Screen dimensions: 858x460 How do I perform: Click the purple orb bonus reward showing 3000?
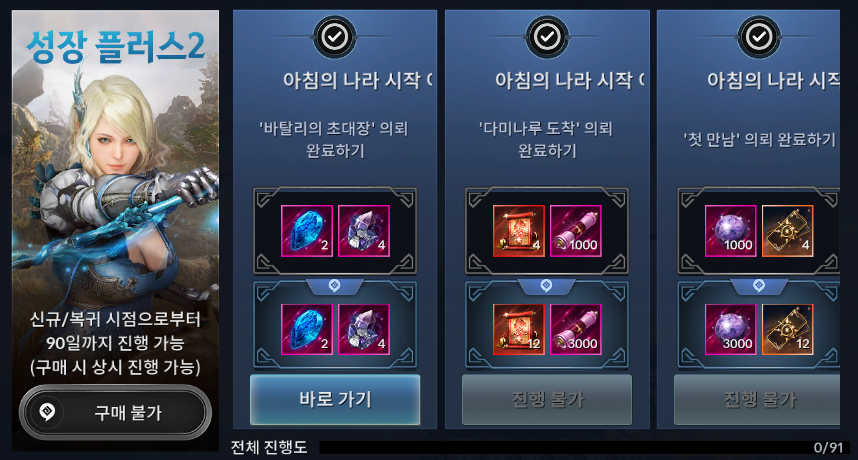(731, 329)
